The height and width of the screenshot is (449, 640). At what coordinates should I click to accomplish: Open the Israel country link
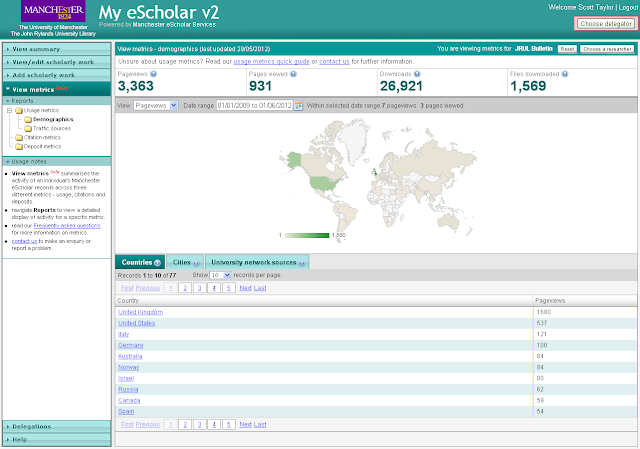coord(126,378)
